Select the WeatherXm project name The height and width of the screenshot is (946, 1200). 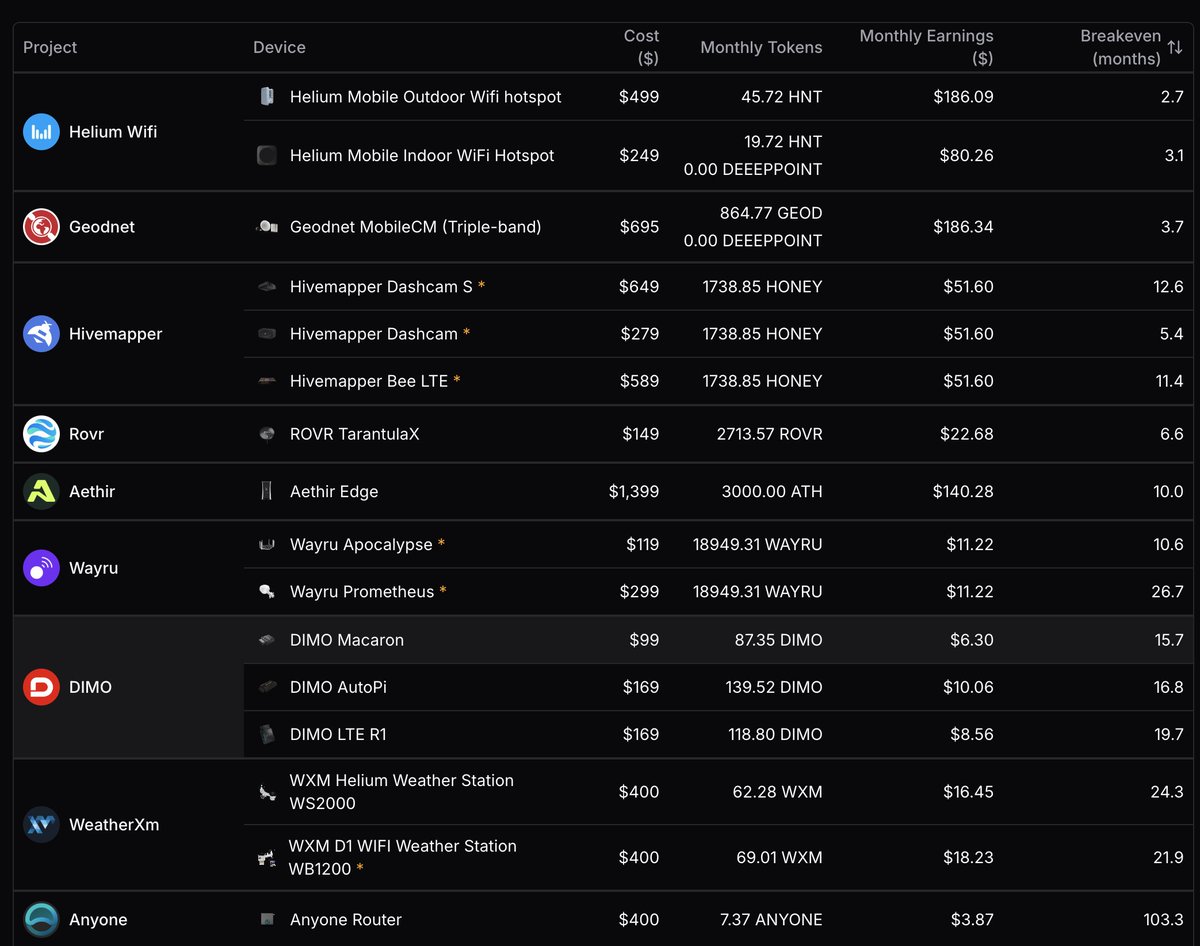pos(114,825)
